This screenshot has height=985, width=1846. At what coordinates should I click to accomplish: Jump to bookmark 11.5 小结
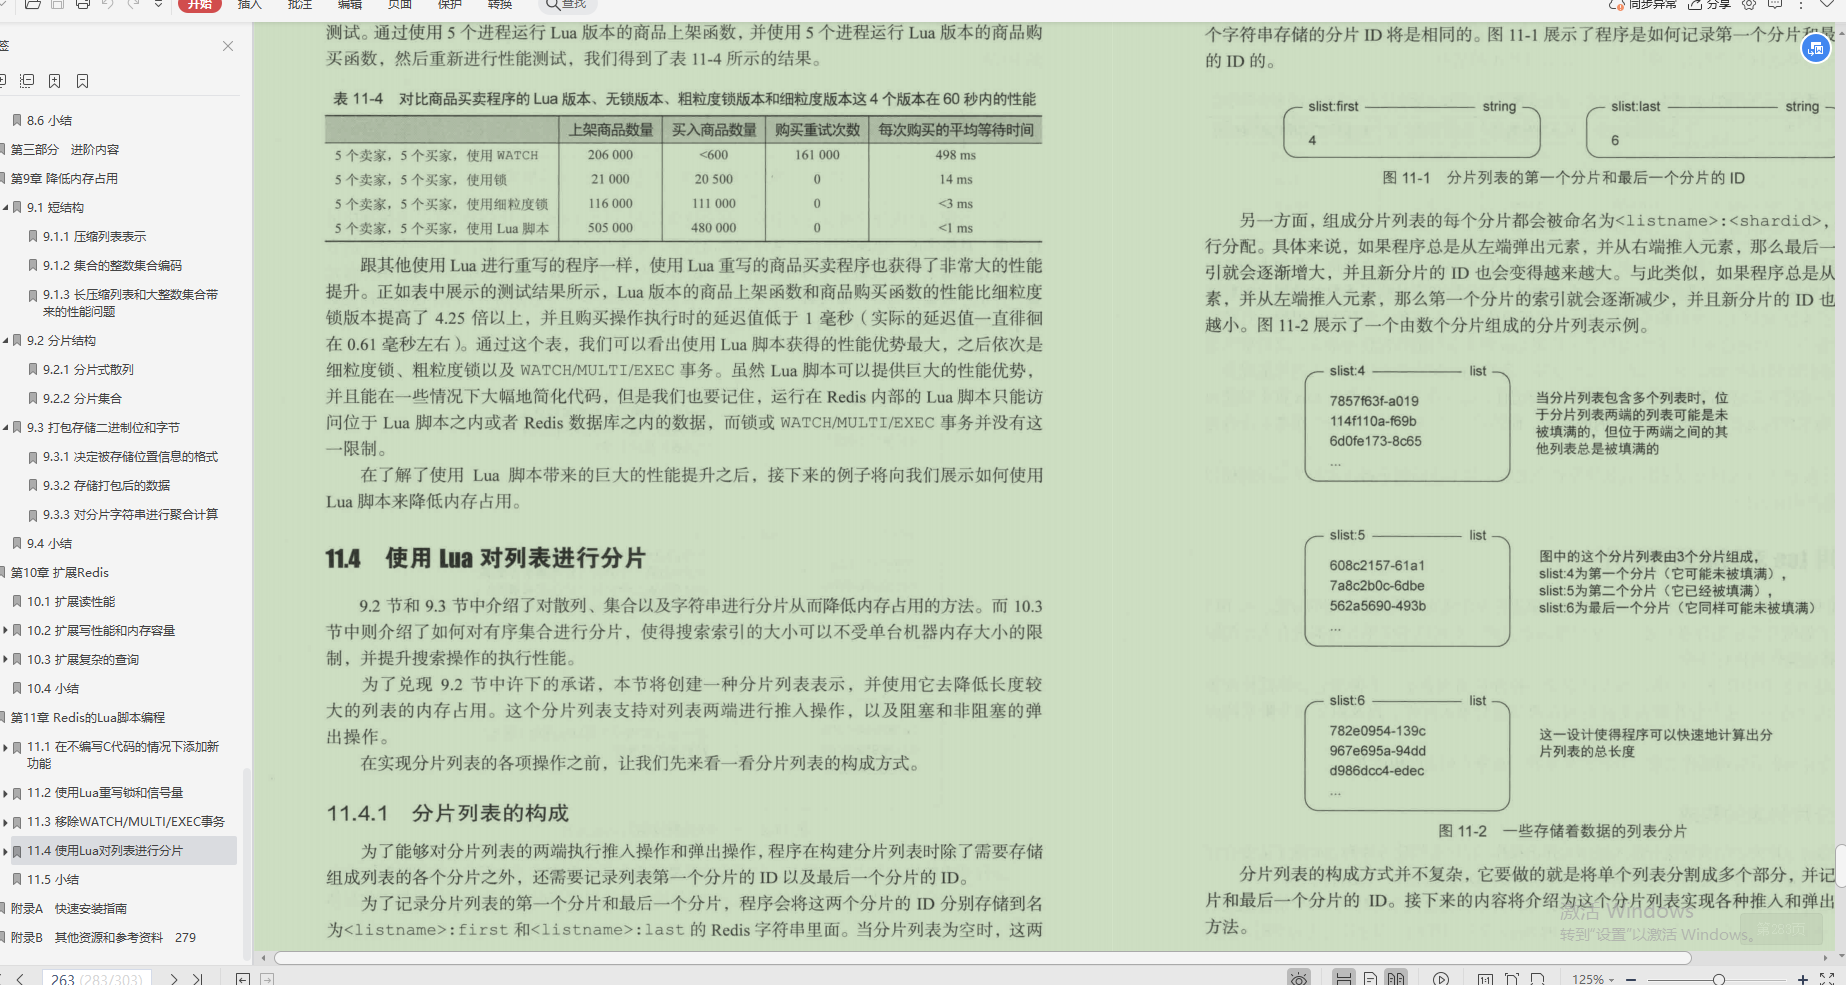(53, 880)
